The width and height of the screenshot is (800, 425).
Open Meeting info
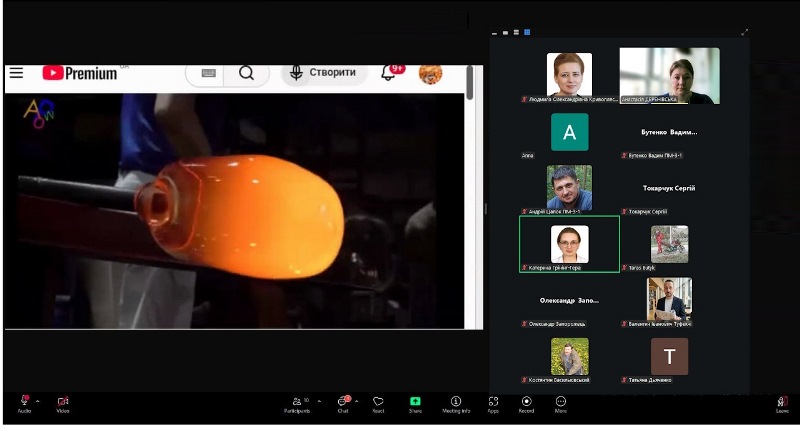pyautogui.click(x=456, y=403)
